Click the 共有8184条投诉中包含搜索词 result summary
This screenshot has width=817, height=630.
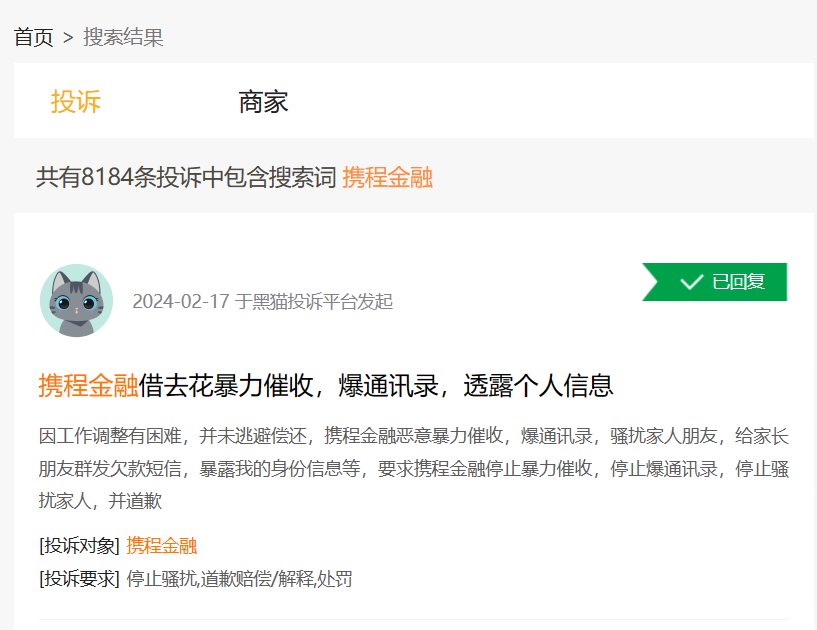(186, 177)
